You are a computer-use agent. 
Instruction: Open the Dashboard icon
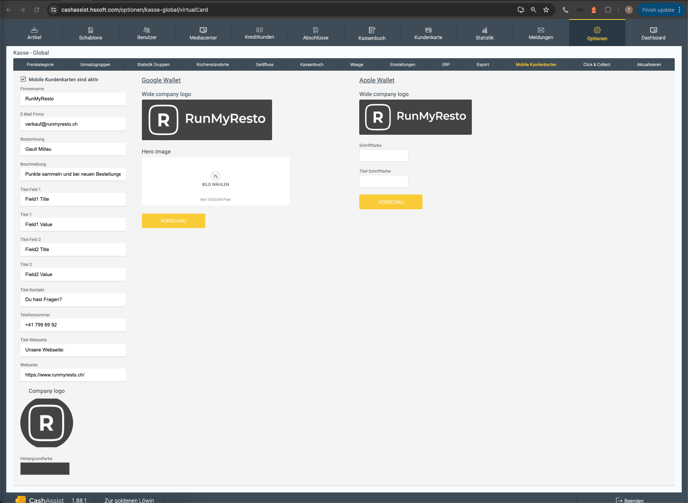(653, 30)
